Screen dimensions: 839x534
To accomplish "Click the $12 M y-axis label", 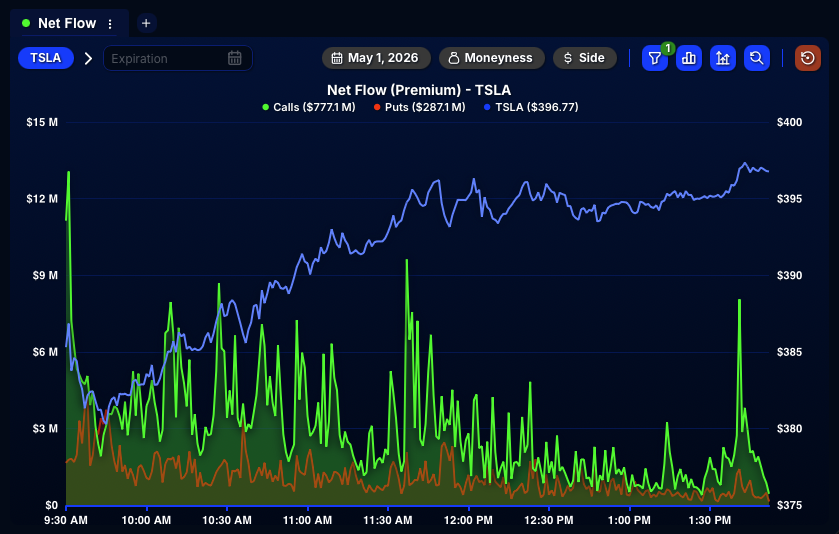I will pyautogui.click(x=42, y=199).
